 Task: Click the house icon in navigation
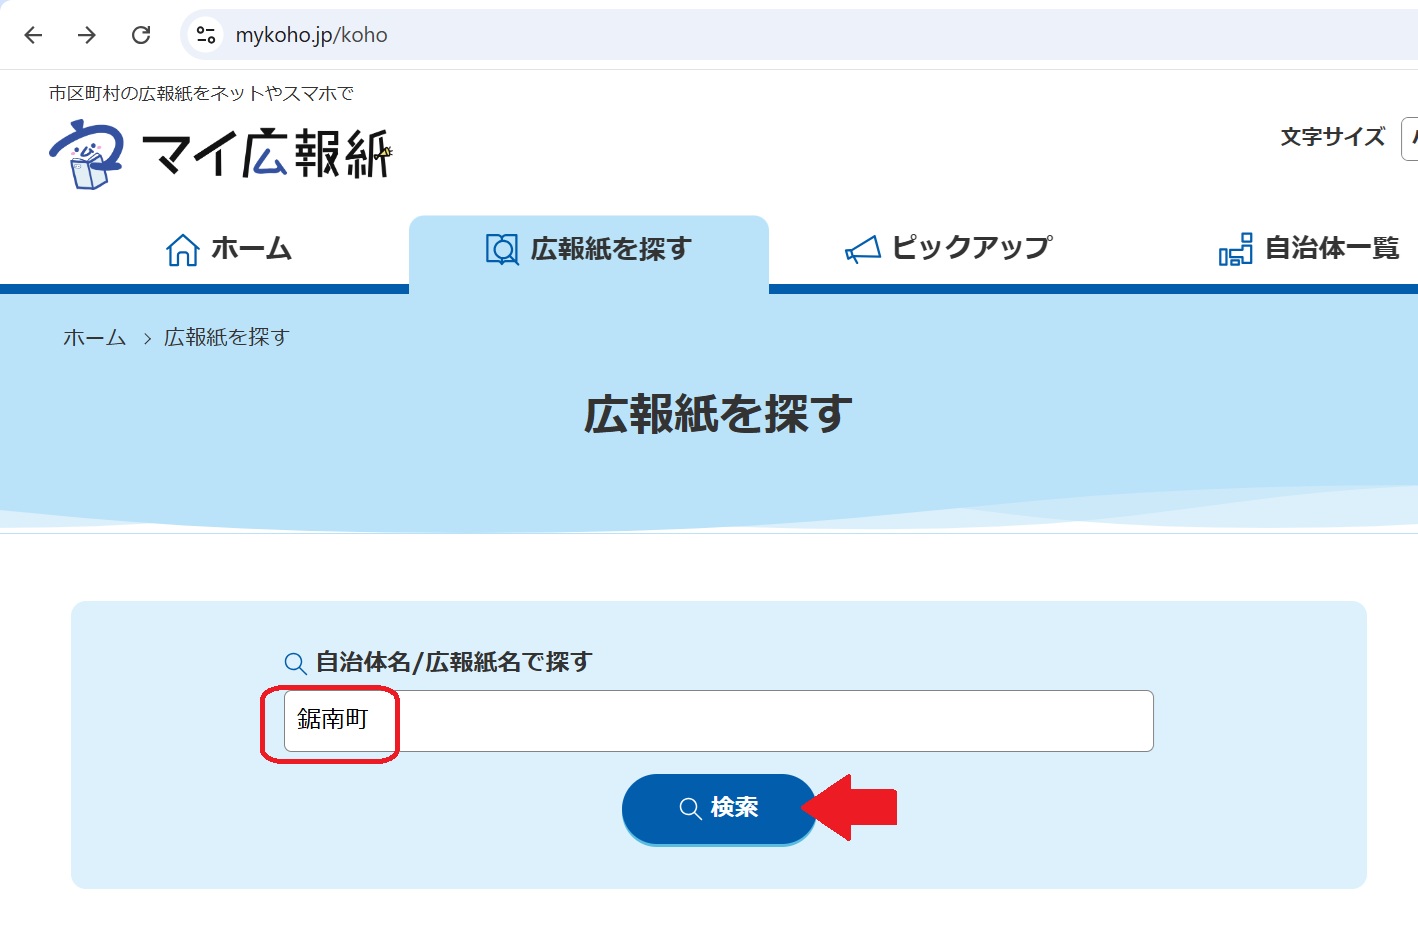pyautogui.click(x=182, y=249)
